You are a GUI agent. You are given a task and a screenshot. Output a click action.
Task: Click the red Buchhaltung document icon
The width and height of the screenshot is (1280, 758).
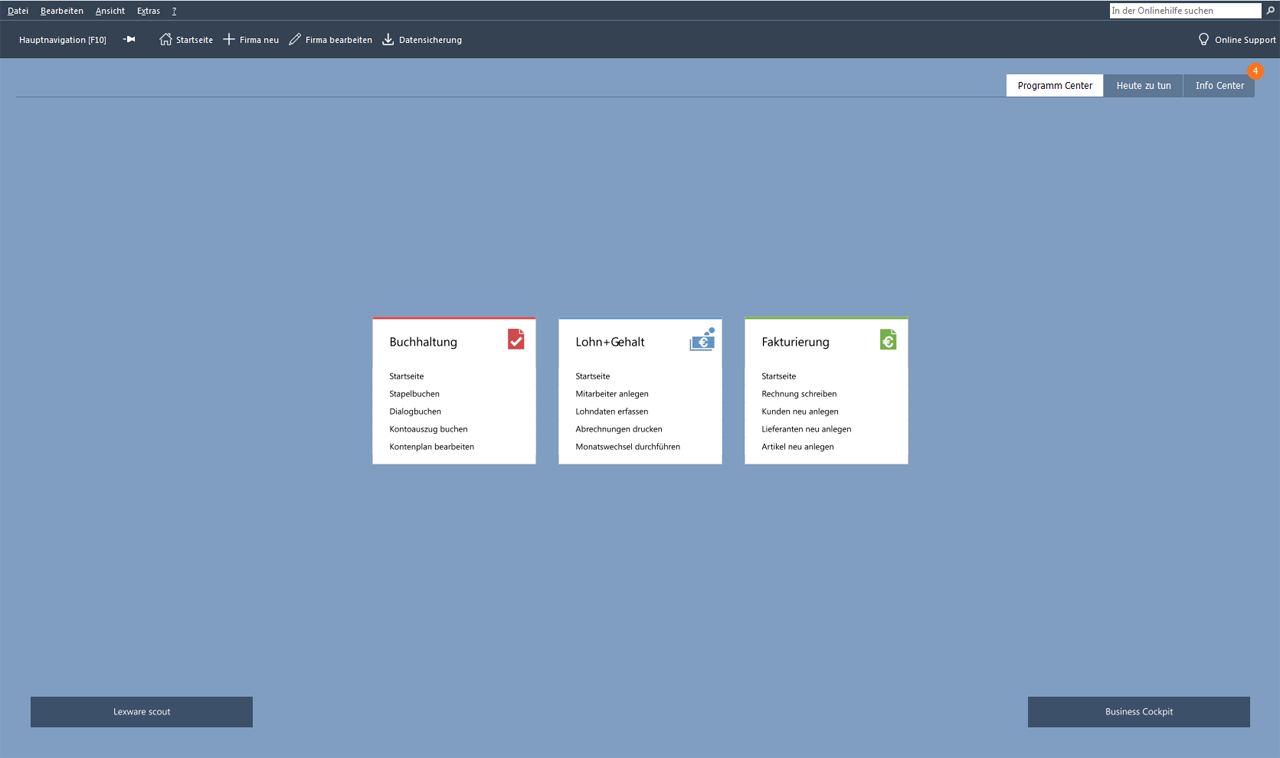516,340
